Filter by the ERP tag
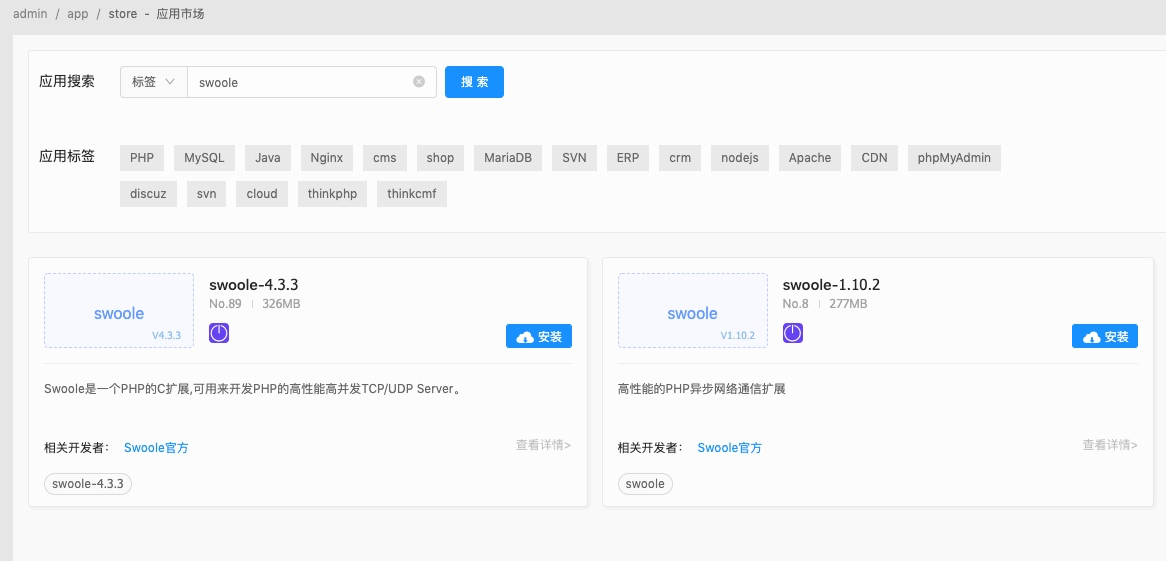Image resolution: width=1166 pixels, height=561 pixels. coord(628,158)
